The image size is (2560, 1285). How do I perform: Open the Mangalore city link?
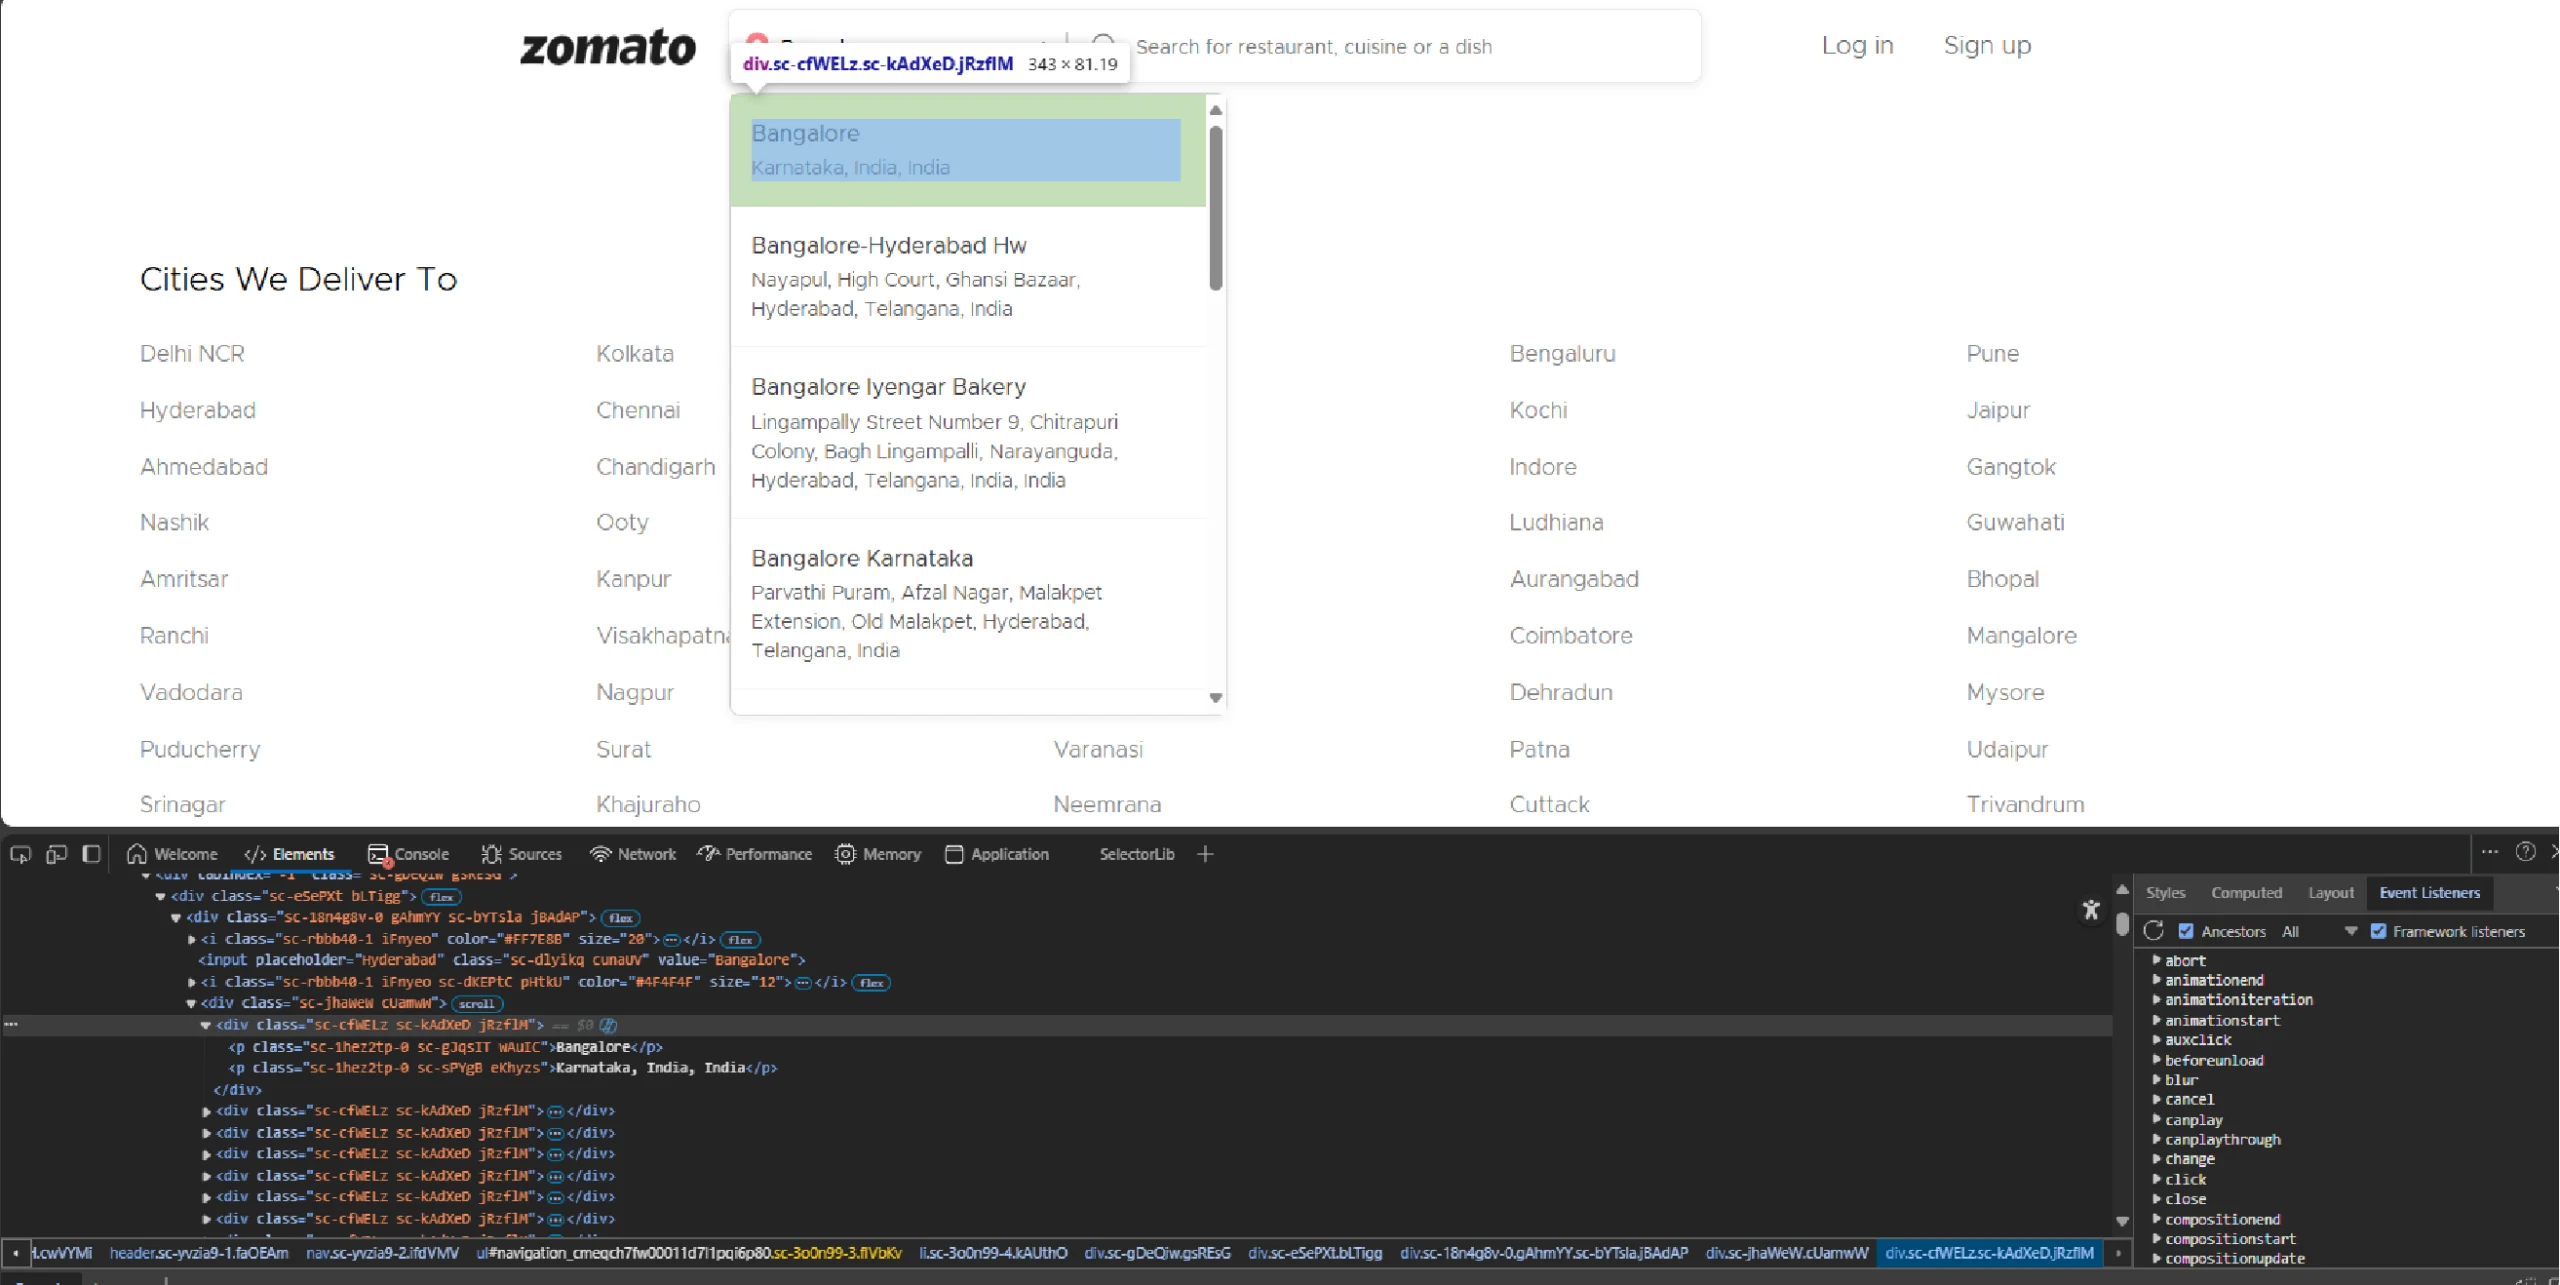(2021, 635)
